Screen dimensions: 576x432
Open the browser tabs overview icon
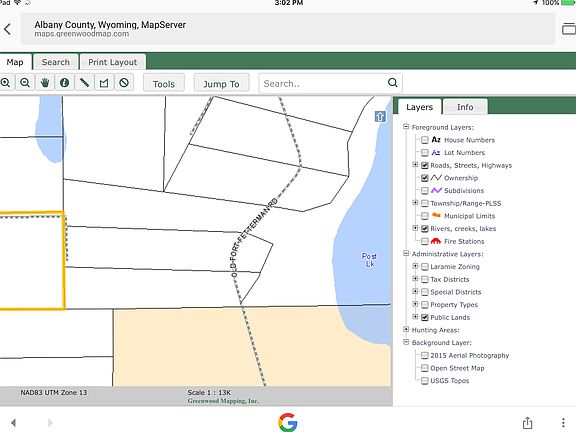pyautogui.click(x=569, y=29)
